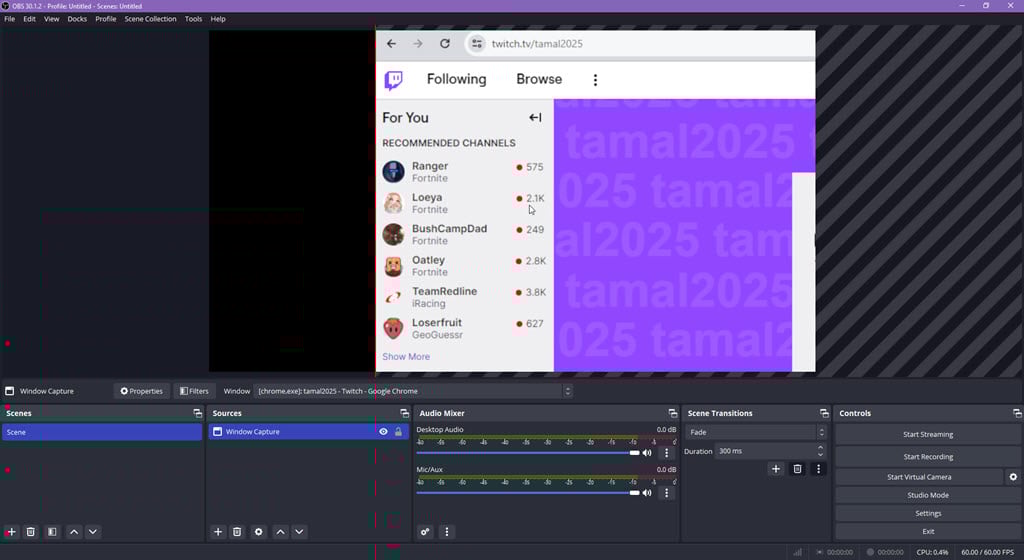Screen dimensions: 1024x560
Task: Open virtual camera settings gear
Action: click(x=1013, y=477)
